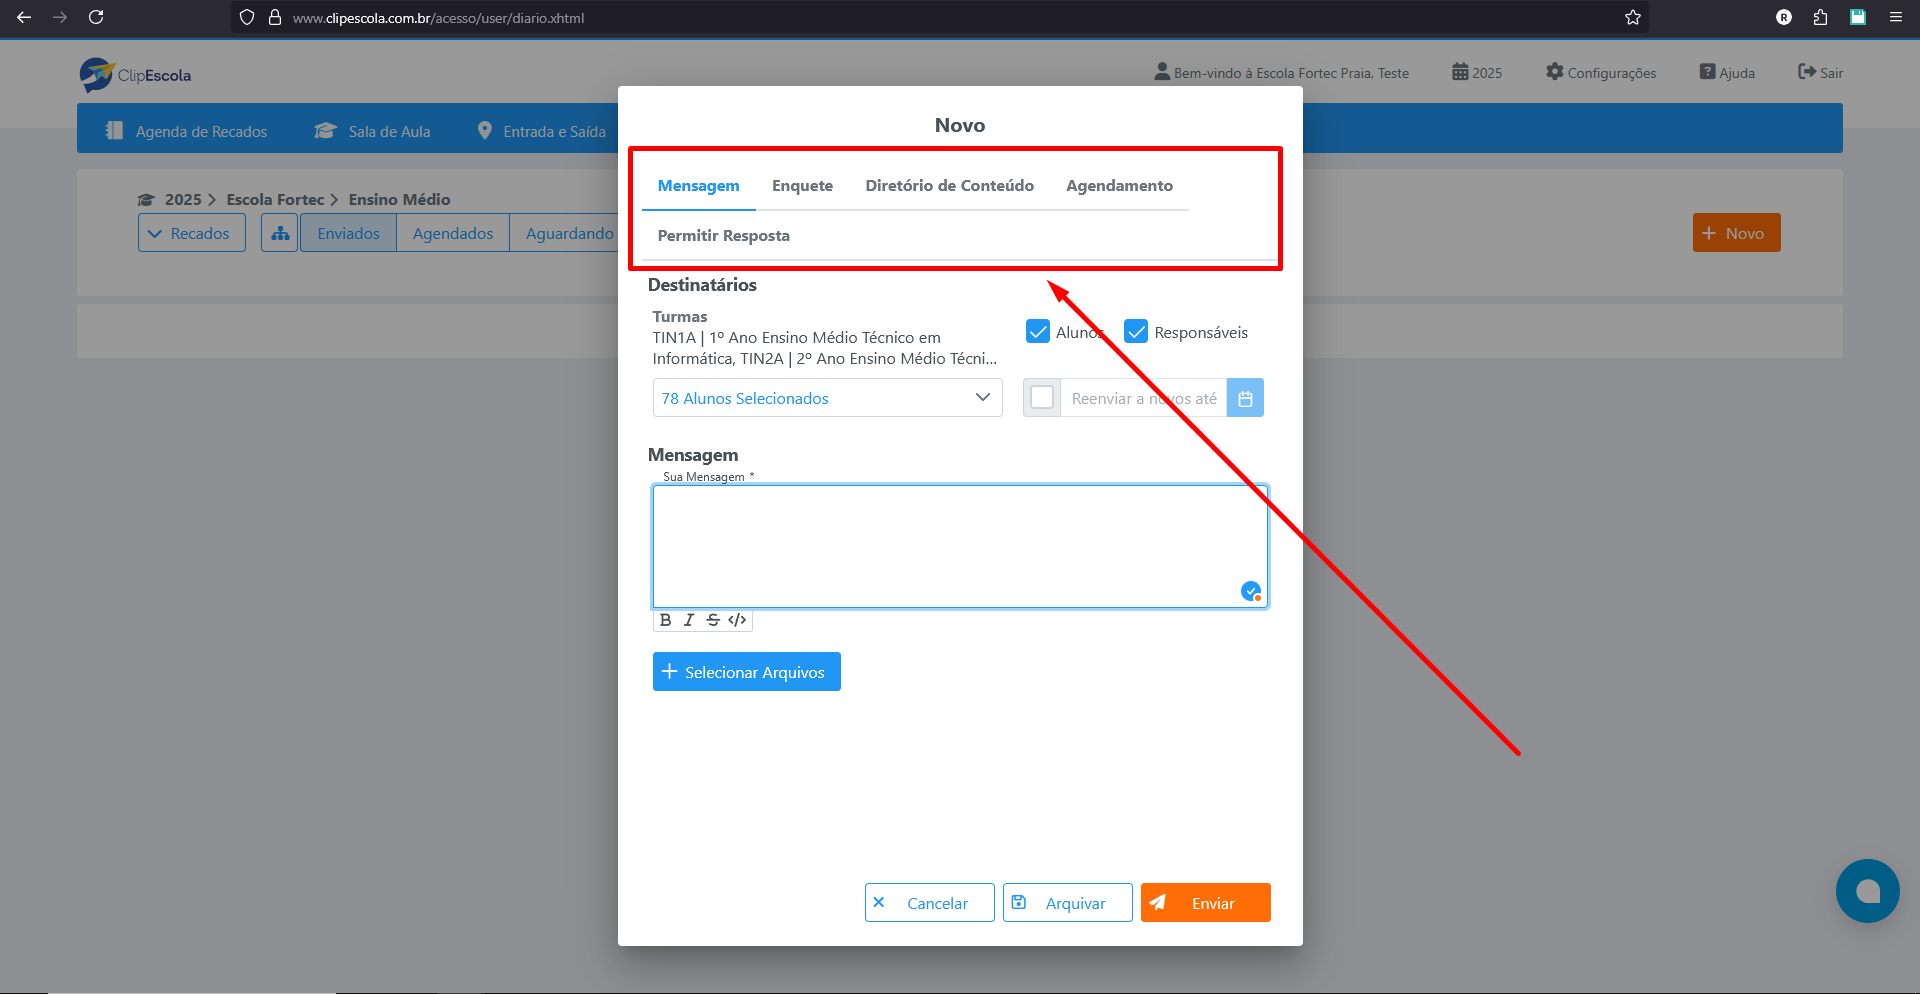
Task: Apply strikethrough formatting
Action: click(713, 620)
